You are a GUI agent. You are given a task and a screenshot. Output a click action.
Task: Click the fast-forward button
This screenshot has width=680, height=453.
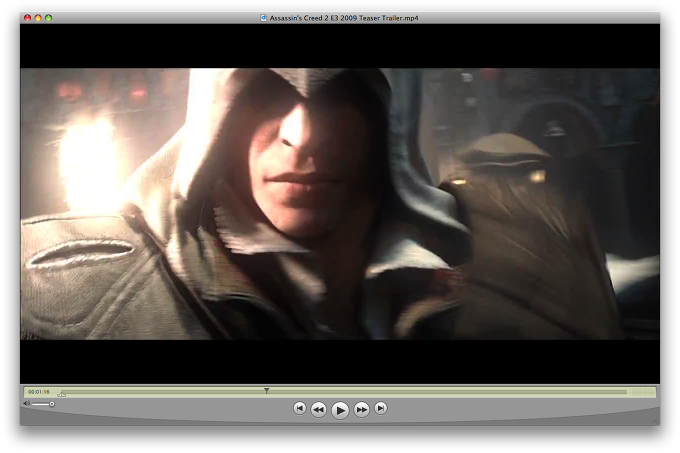tap(362, 409)
